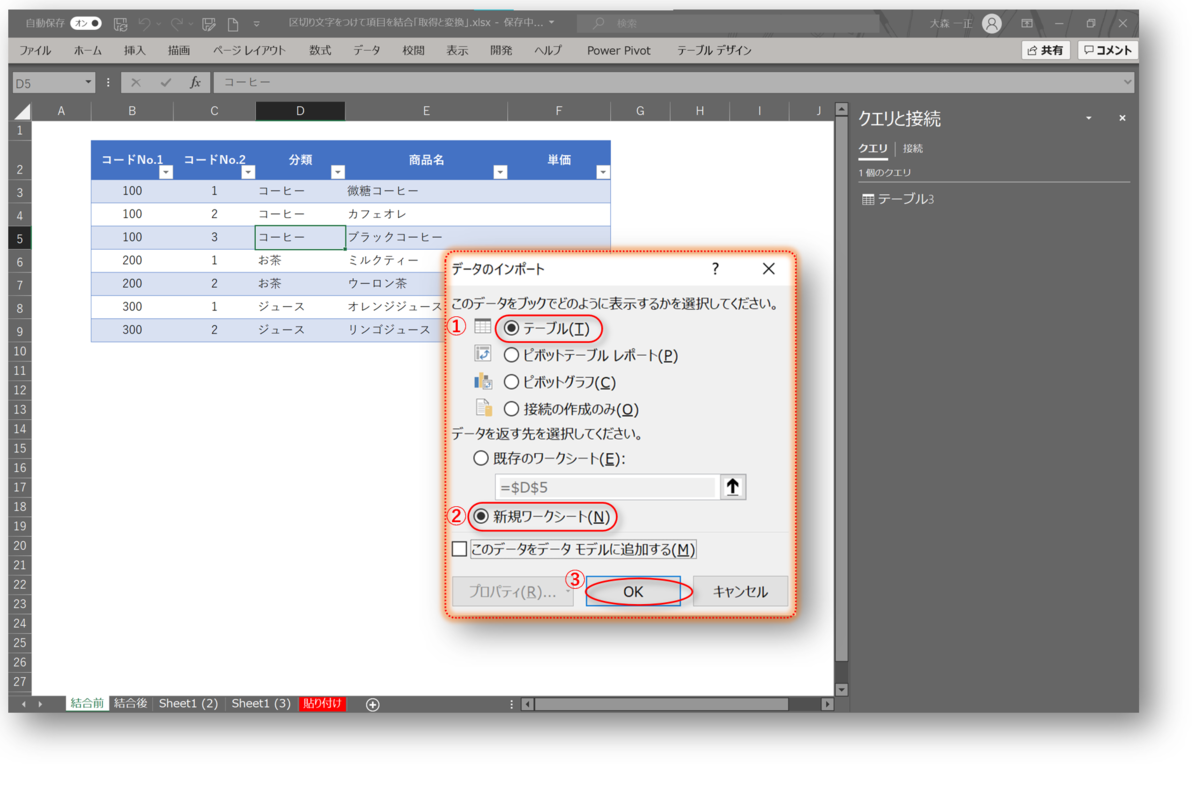Select row header 5
Image resolution: width=1200 pixels, height=808 pixels.
coord(20,238)
